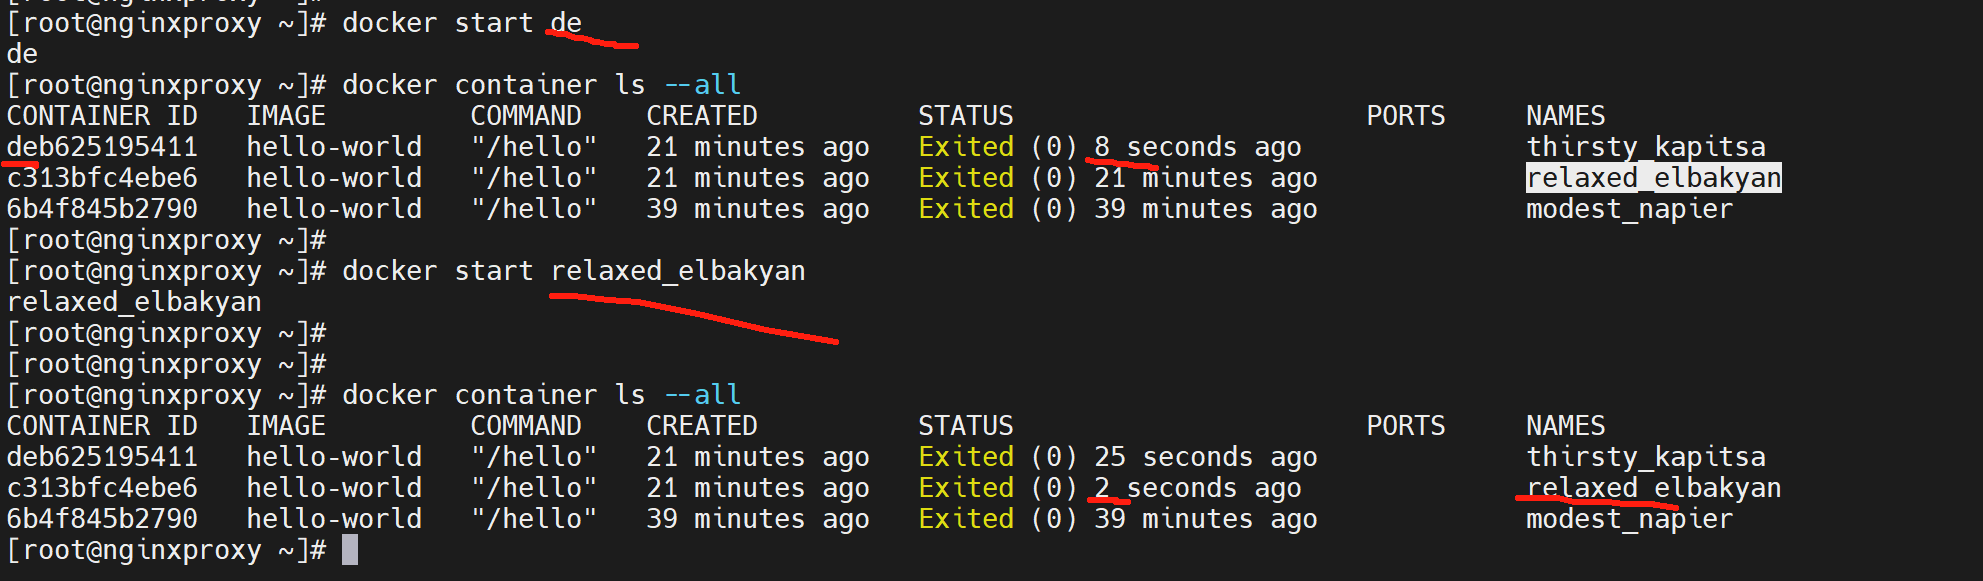Viewport: 1983px width, 581px height.
Task: Click thirsty_kapitsa name in the first listing
Action: tap(1645, 147)
